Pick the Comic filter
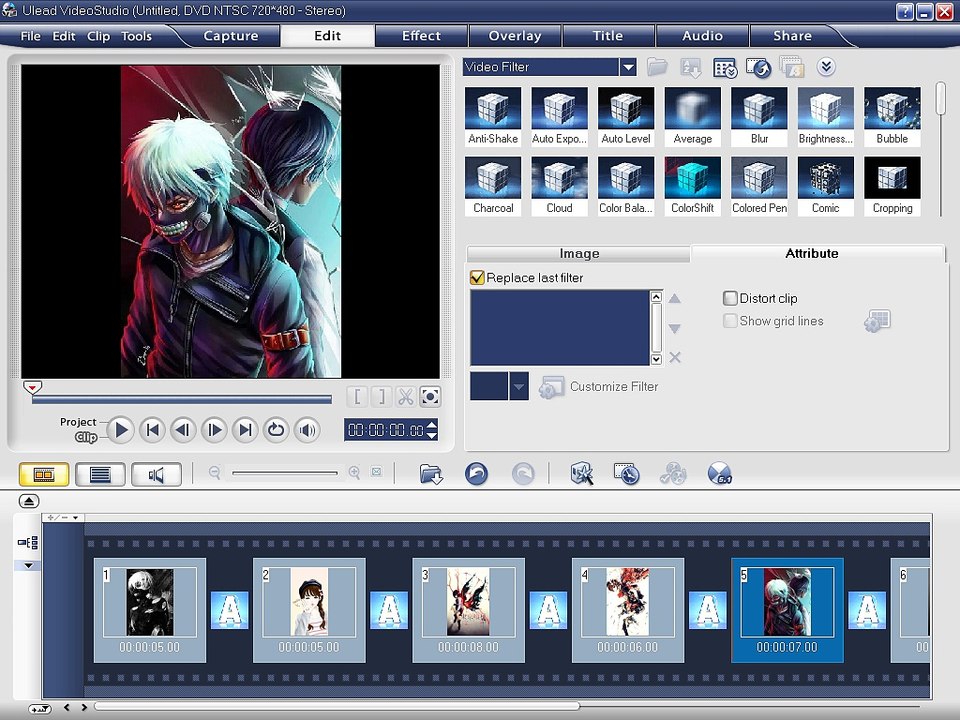The height and width of the screenshot is (720, 960). (825, 186)
